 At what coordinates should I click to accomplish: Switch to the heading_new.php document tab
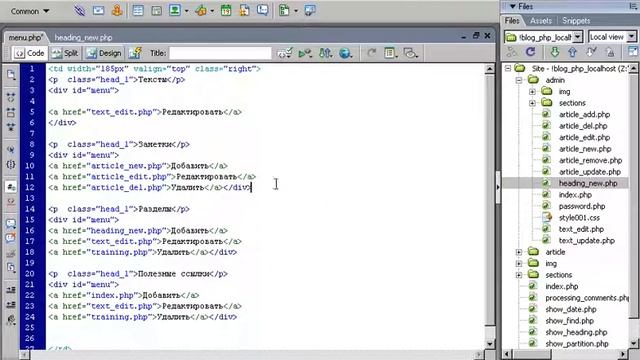pos(83,38)
